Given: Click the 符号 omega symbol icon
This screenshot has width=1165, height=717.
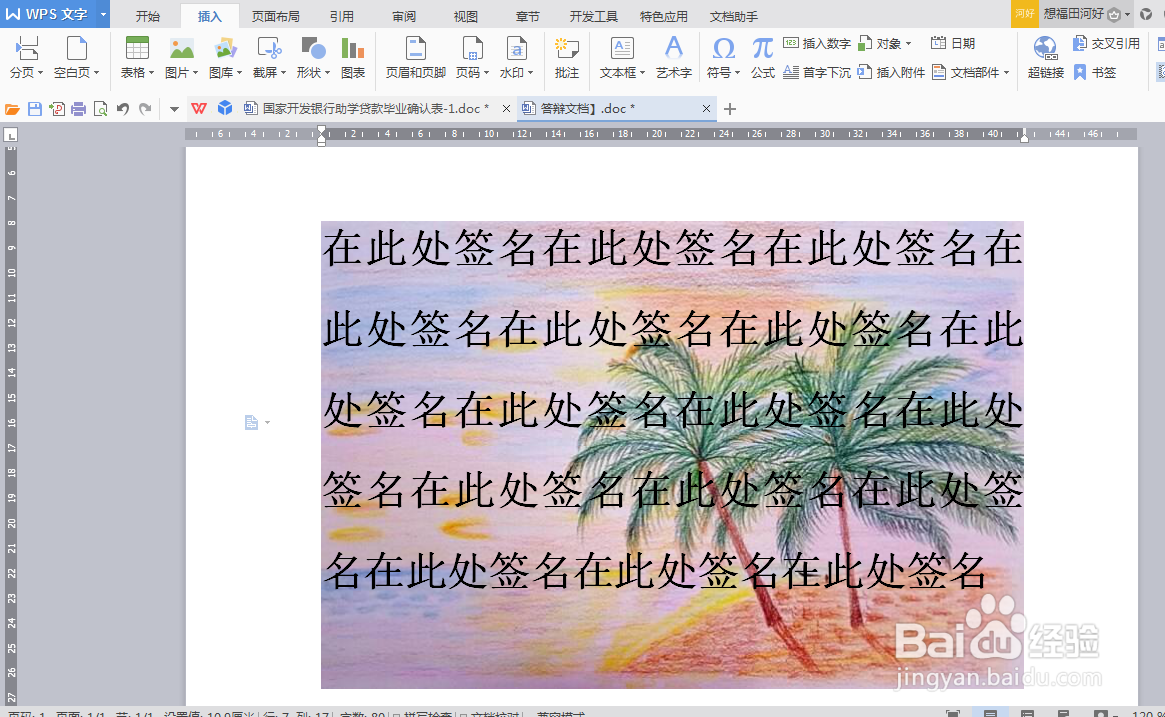Looking at the screenshot, I should (723, 49).
